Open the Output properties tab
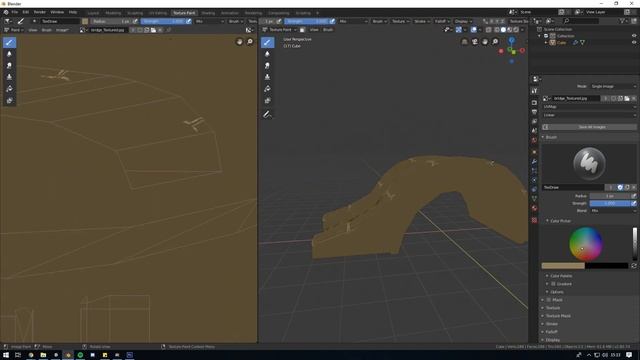The height and width of the screenshot is (360, 640). tap(534, 112)
